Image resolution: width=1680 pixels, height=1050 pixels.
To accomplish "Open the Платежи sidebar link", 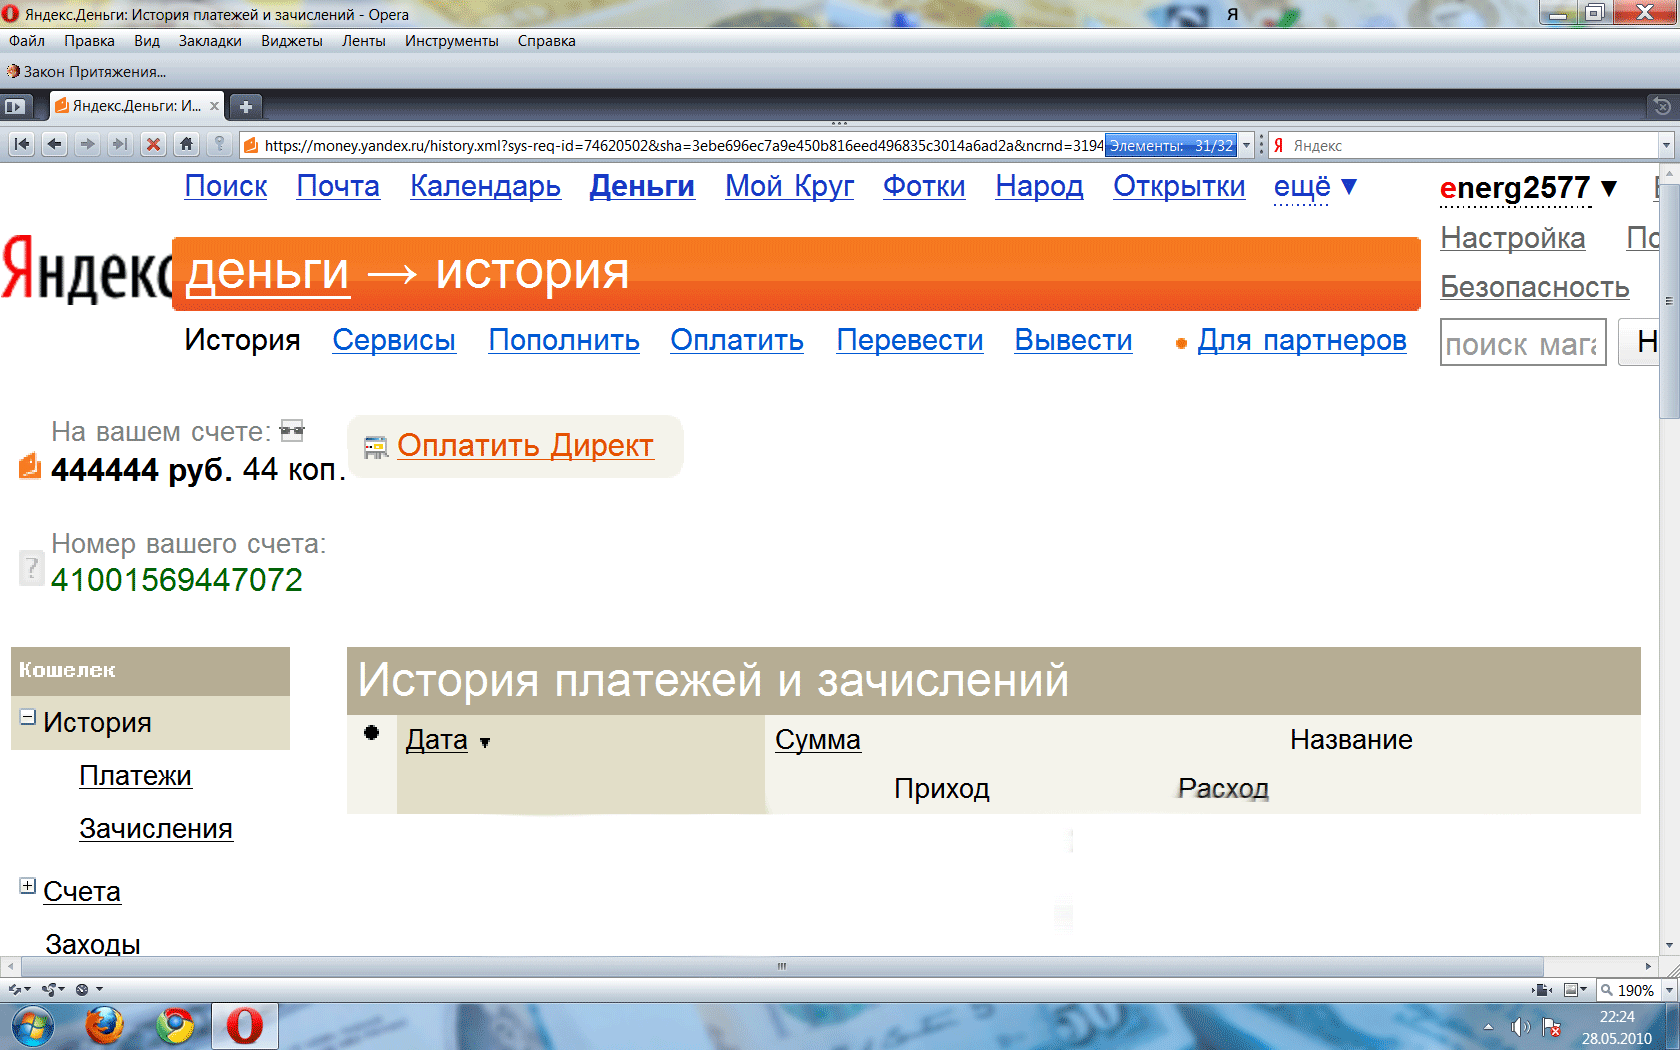I will (x=135, y=776).
